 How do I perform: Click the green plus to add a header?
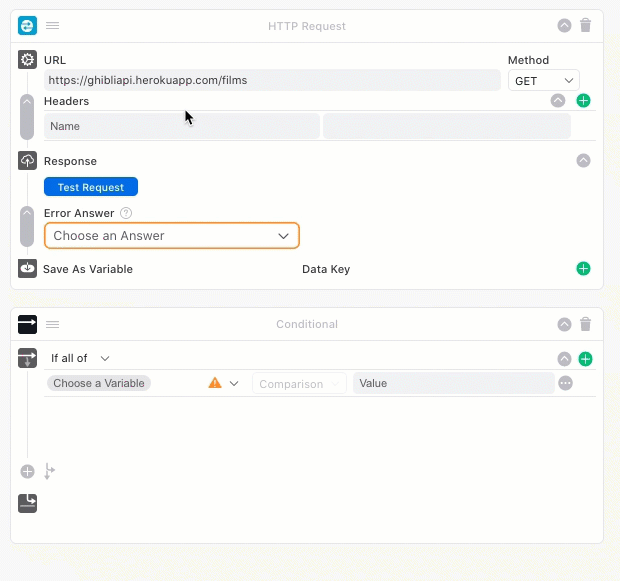point(584,101)
